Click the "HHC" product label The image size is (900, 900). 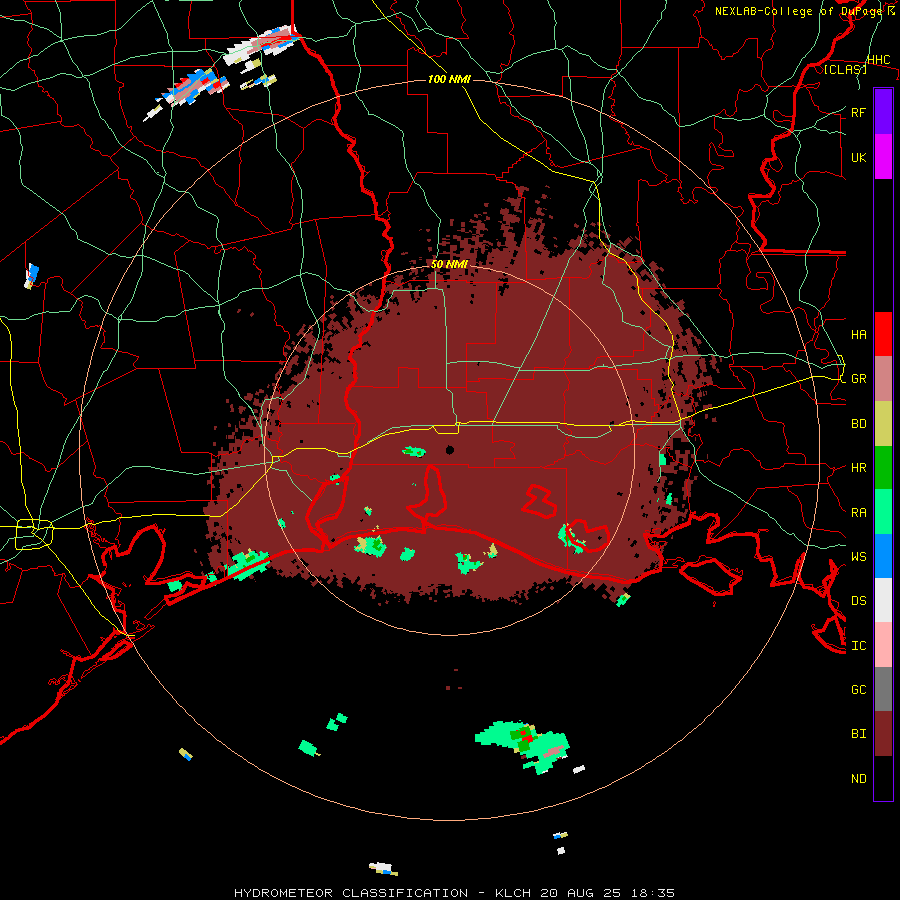[879, 60]
